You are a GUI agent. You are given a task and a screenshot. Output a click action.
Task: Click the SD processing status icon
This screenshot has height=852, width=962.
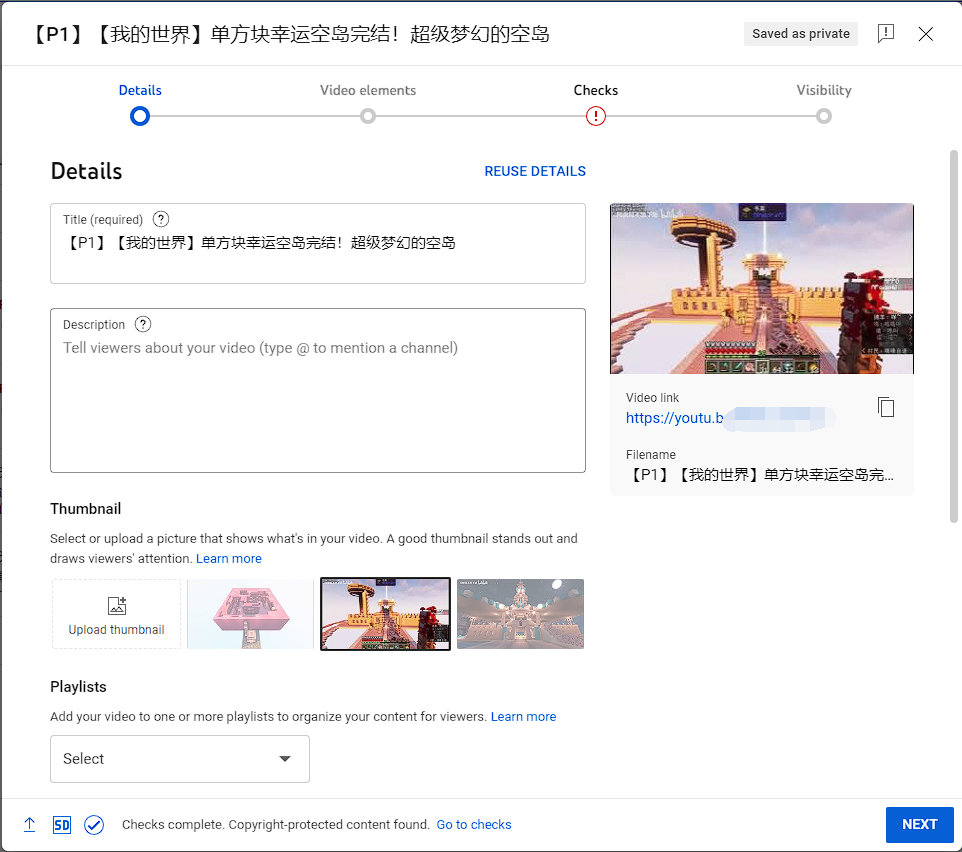pos(62,825)
